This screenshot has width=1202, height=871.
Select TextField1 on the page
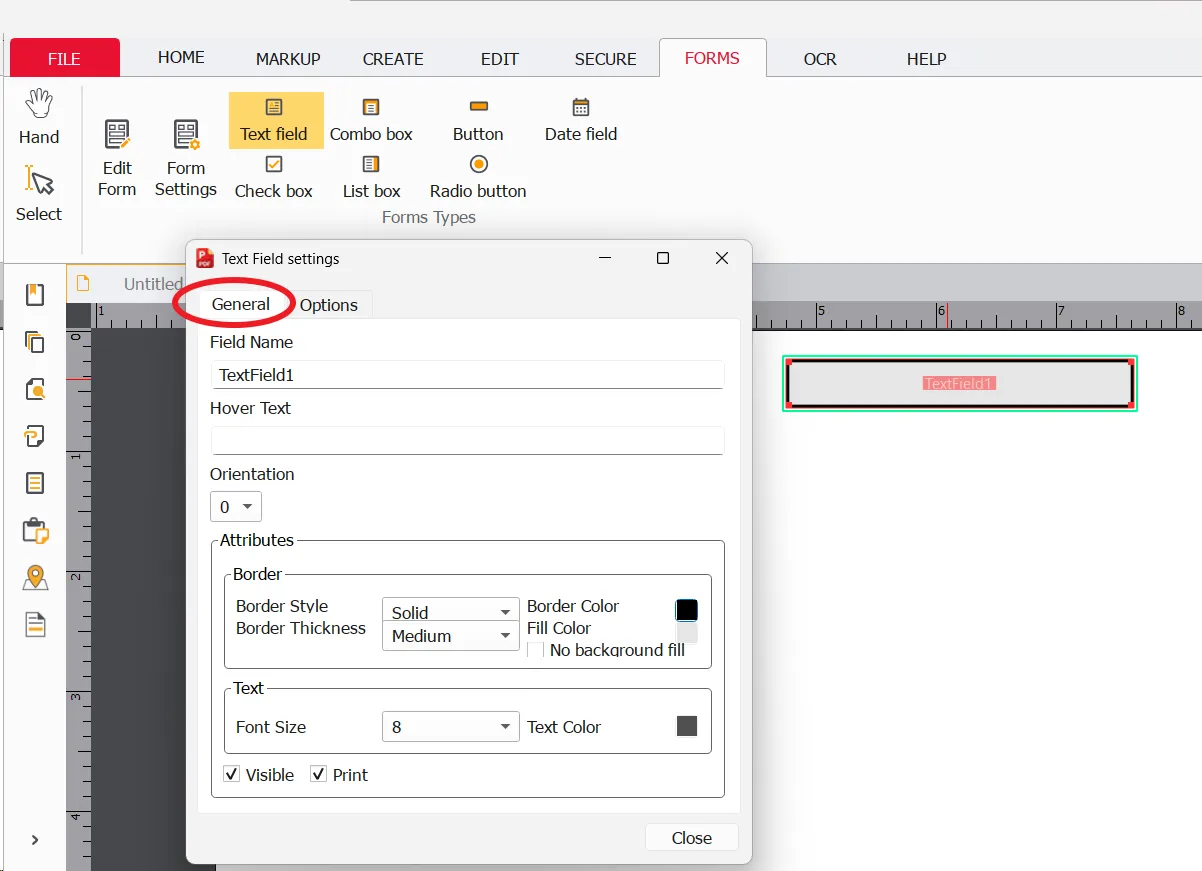960,383
